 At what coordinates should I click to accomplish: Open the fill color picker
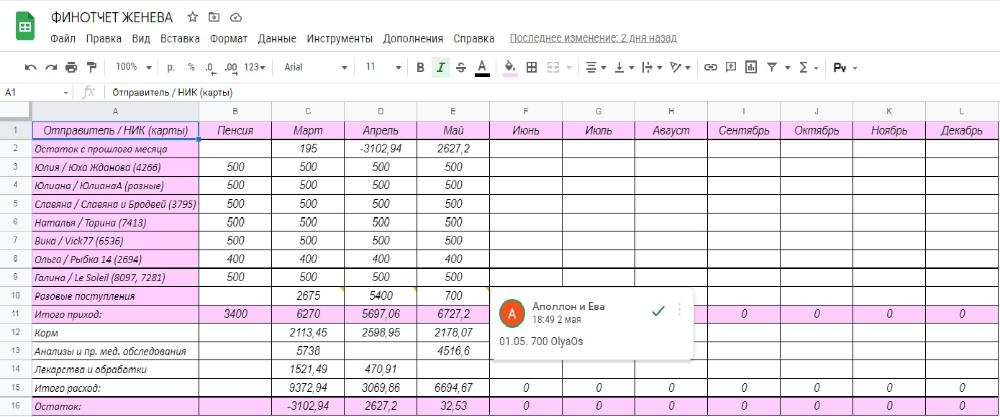[510, 67]
